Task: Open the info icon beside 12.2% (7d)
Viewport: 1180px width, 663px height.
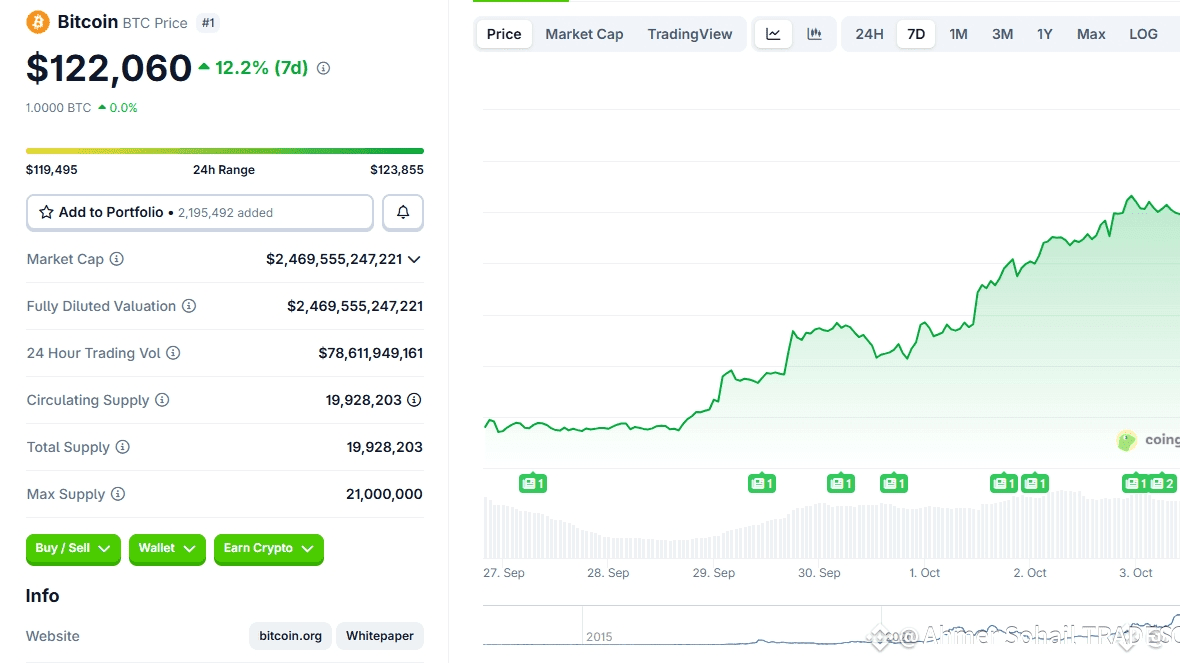Action: 324,68
